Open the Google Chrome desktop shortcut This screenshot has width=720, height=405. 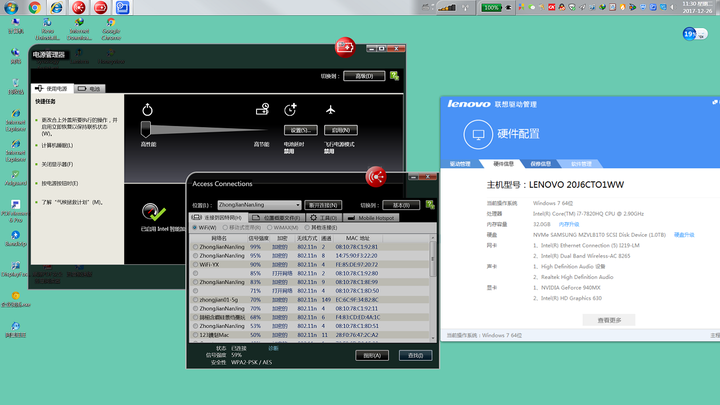(x=111, y=29)
